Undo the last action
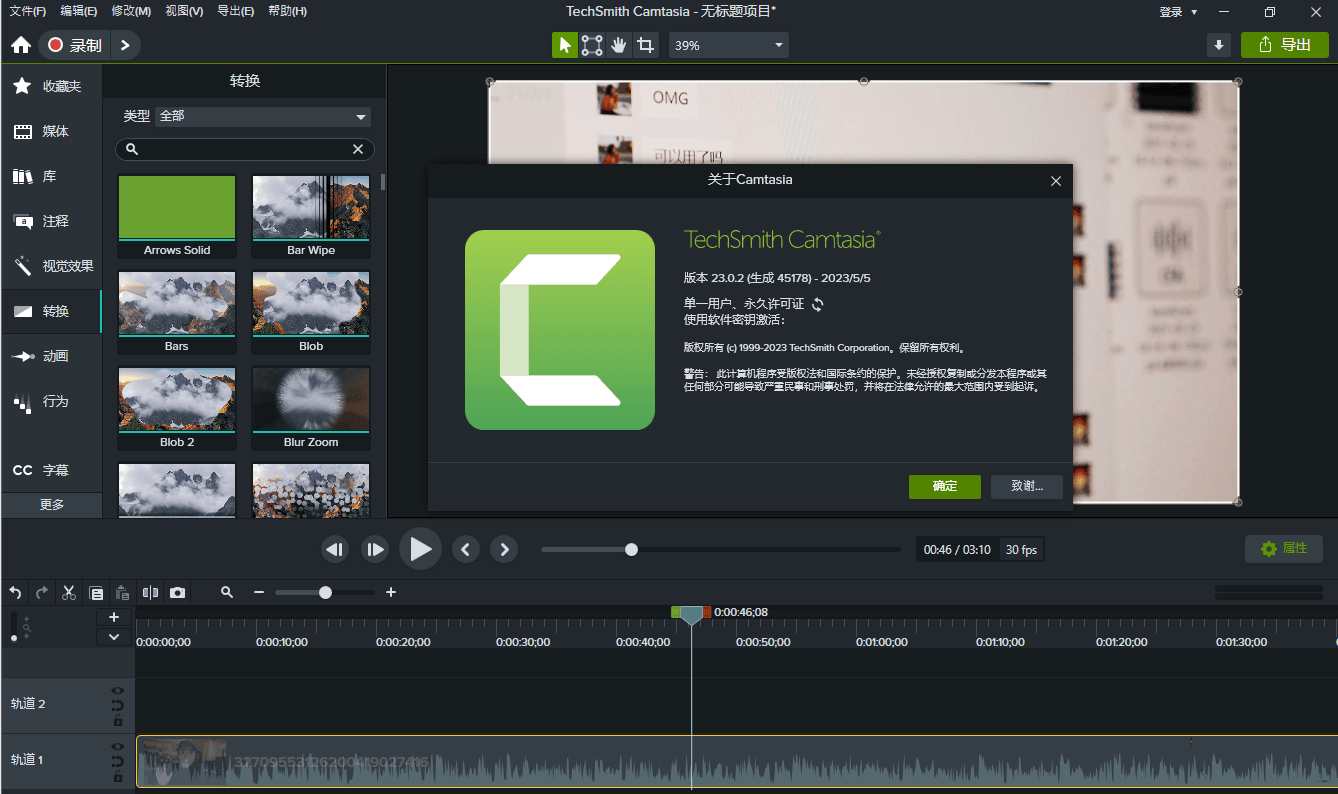The height and width of the screenshot is (794, 1338). click(x=14, y=592)
